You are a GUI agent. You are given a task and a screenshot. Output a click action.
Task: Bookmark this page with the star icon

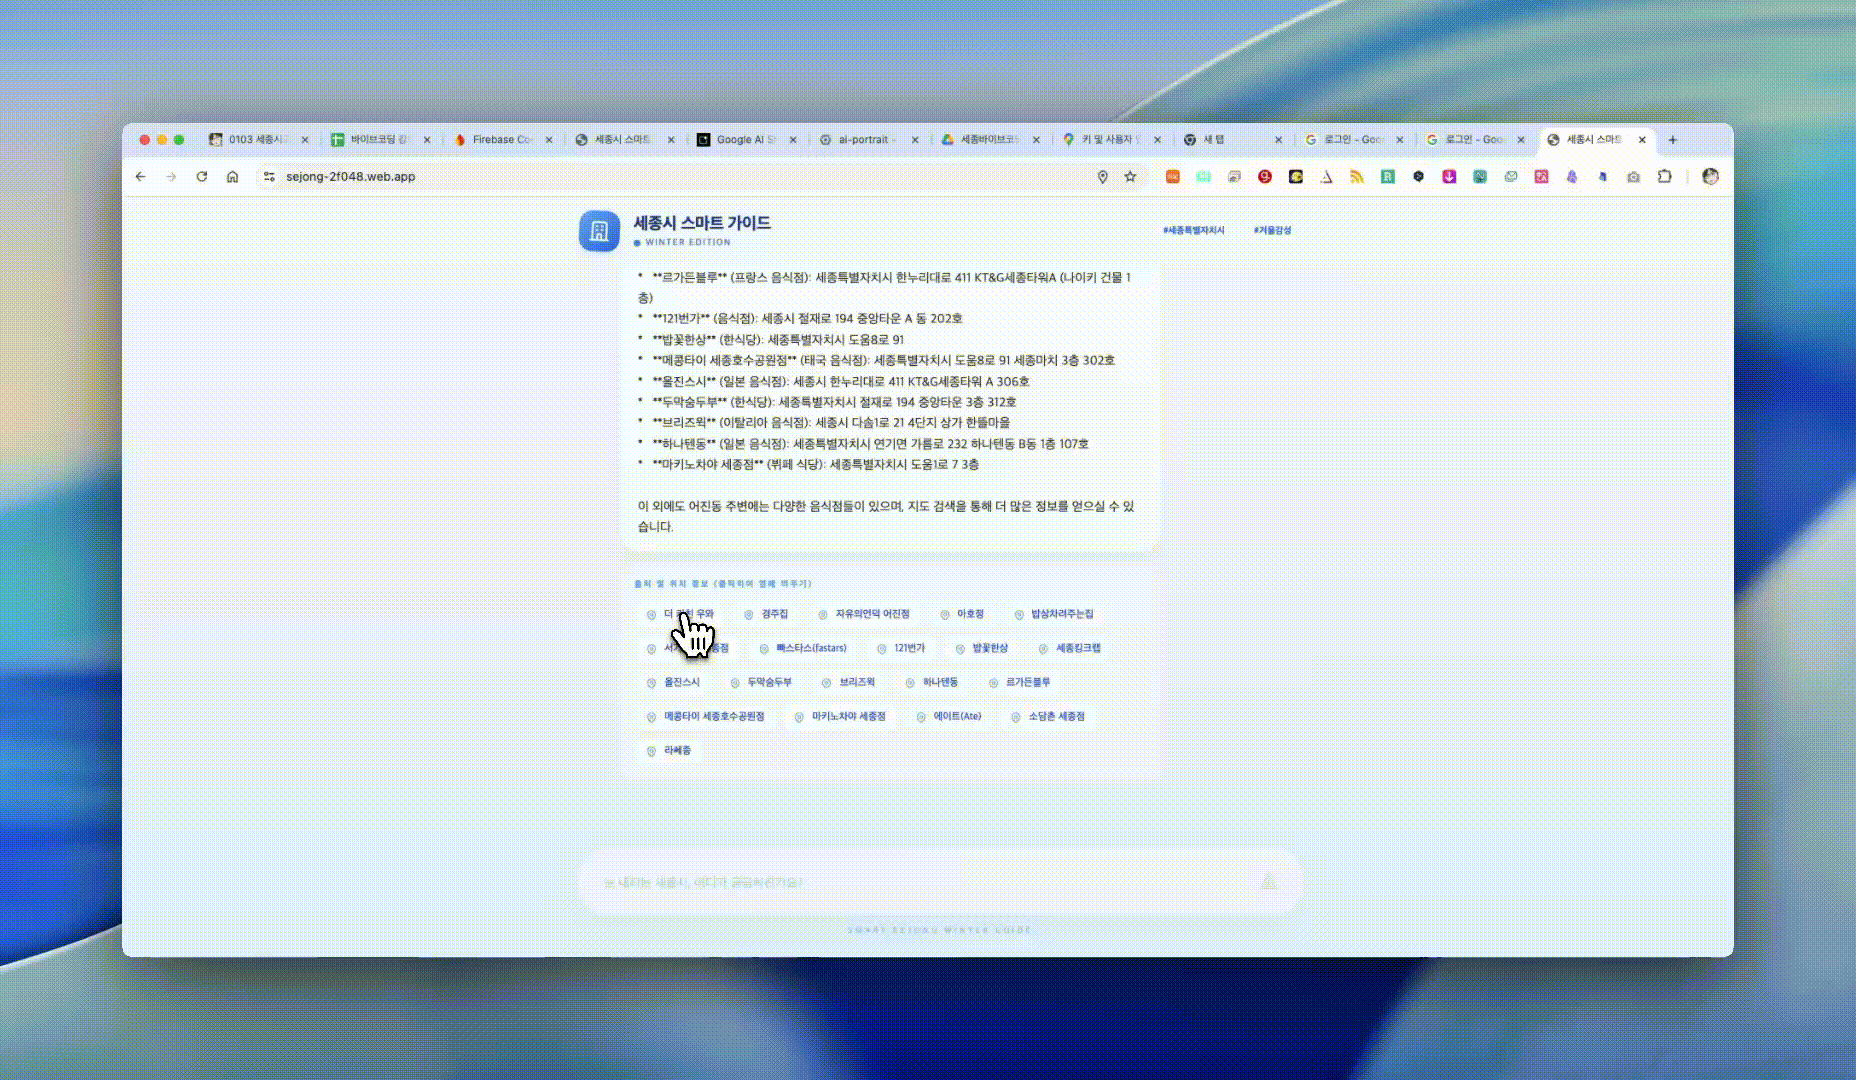[1130, 177]
